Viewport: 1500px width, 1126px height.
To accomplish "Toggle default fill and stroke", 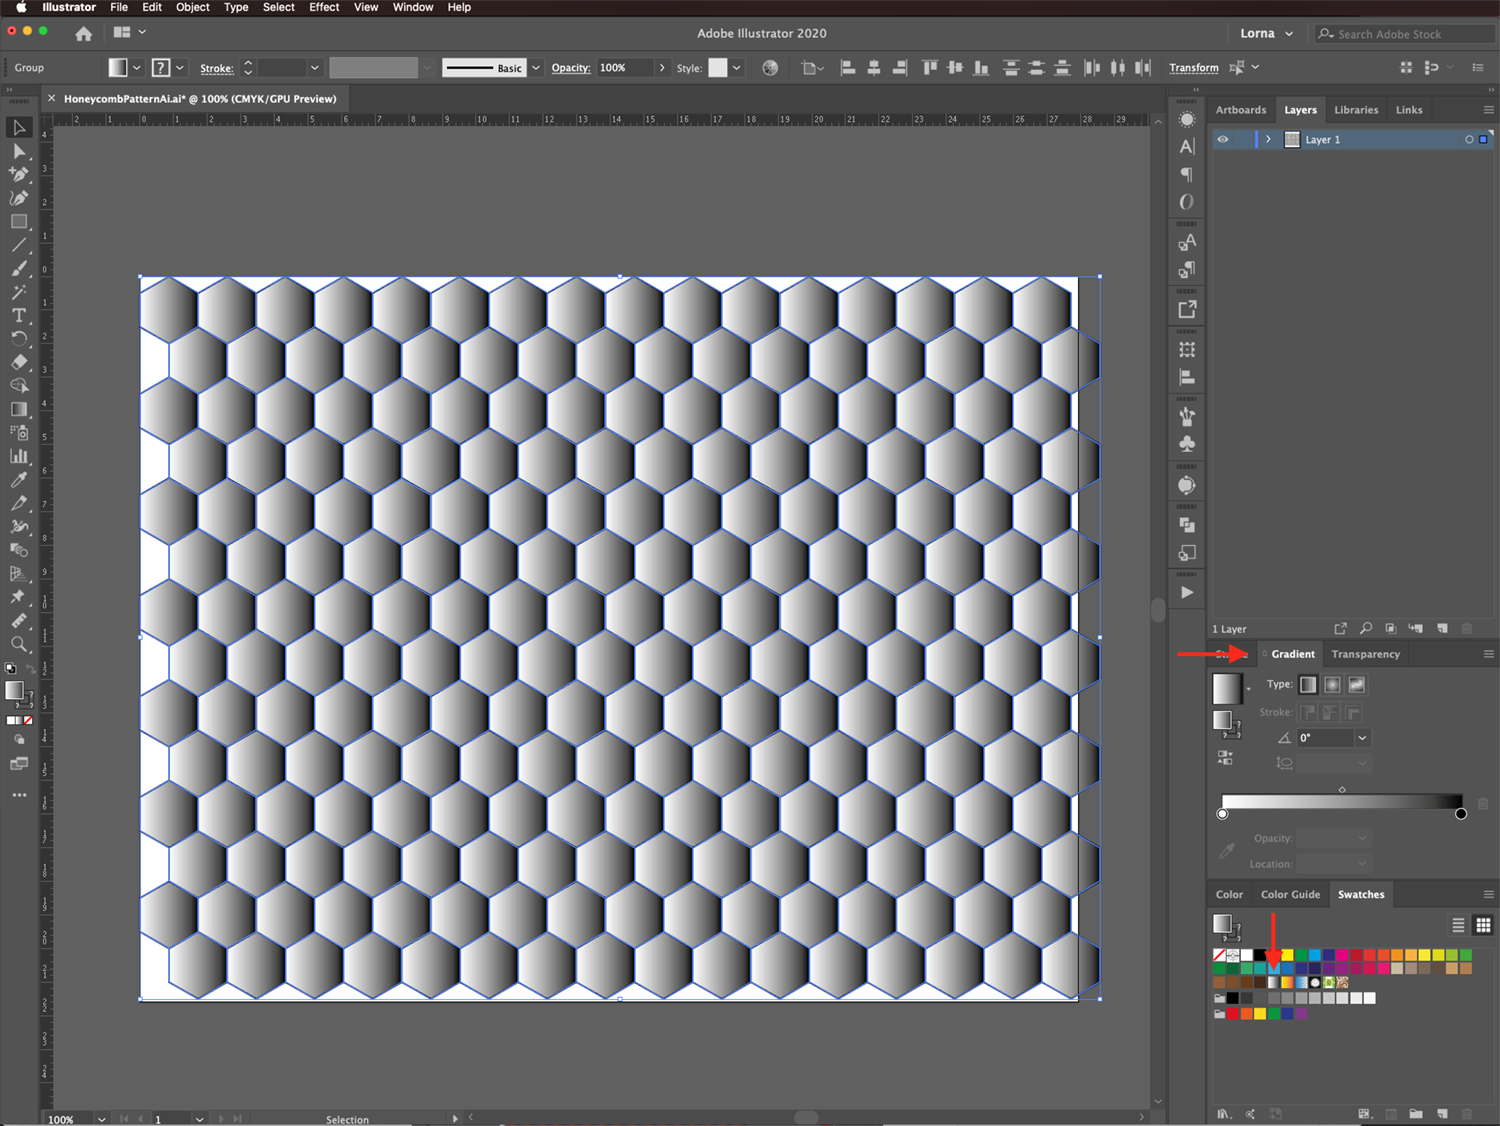I will (x=11, y=669).
